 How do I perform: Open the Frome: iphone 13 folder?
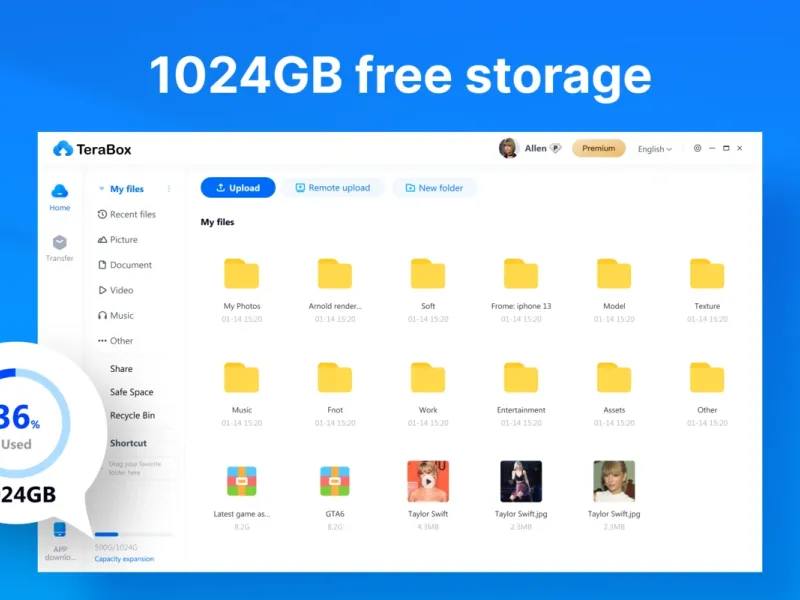click(521, 274)
